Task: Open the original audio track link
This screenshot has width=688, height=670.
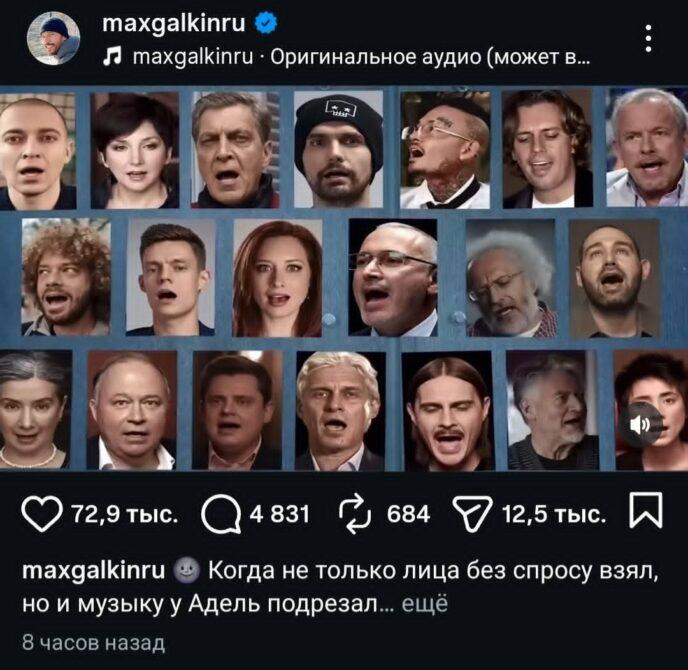Action: (x=361, y=57)
